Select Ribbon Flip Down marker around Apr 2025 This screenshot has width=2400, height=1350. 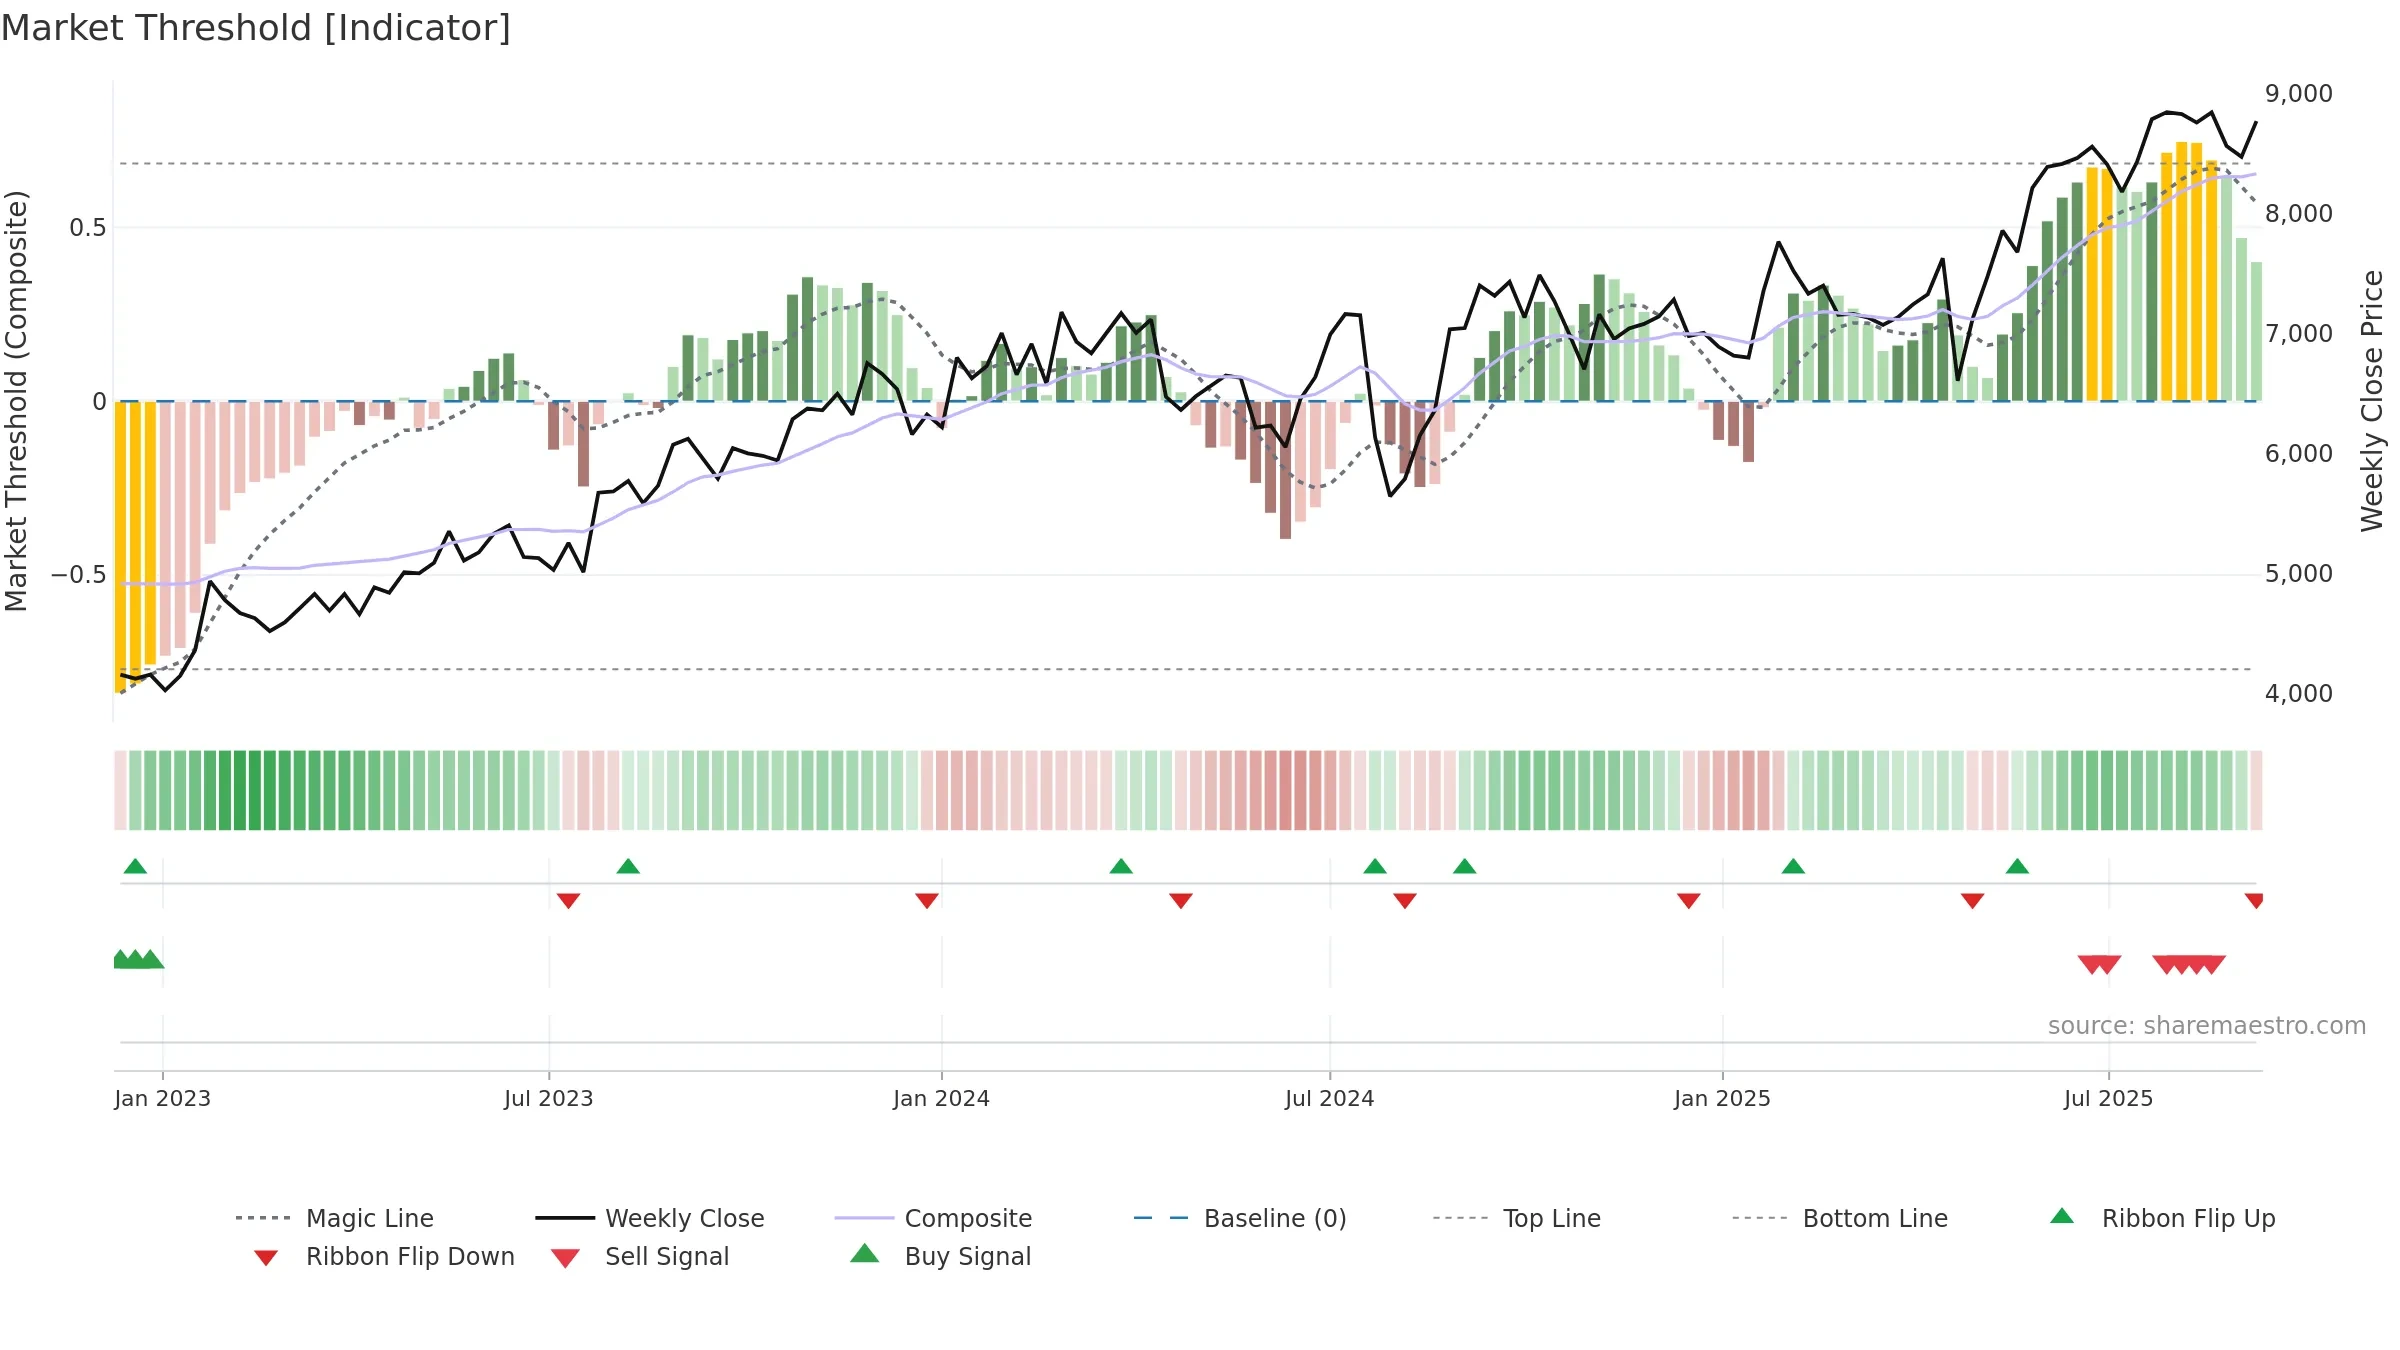click(1973, 901)
